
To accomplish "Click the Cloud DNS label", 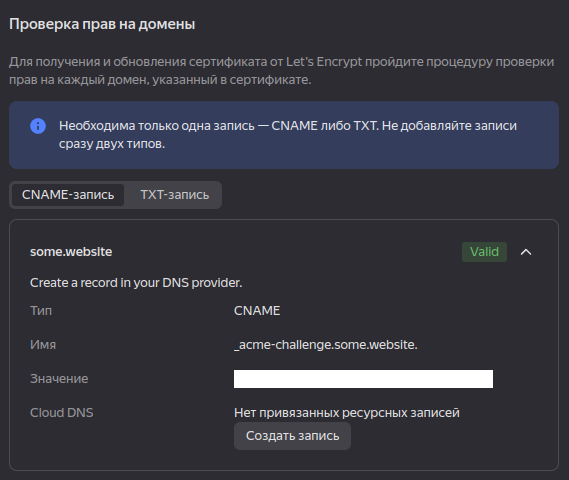I will coord(62,413).
